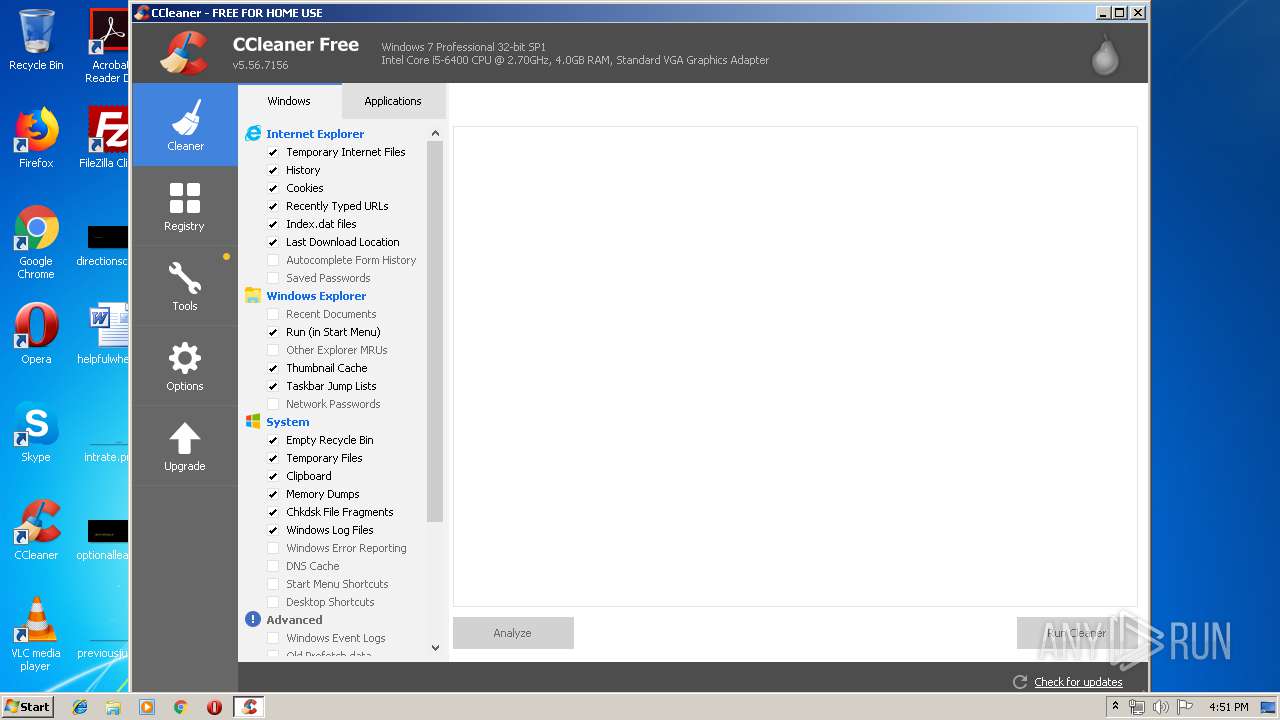This screenshot has height=720, width=1280.
Task: Uncheck Empty Recycle Bin
Action: 273,440
